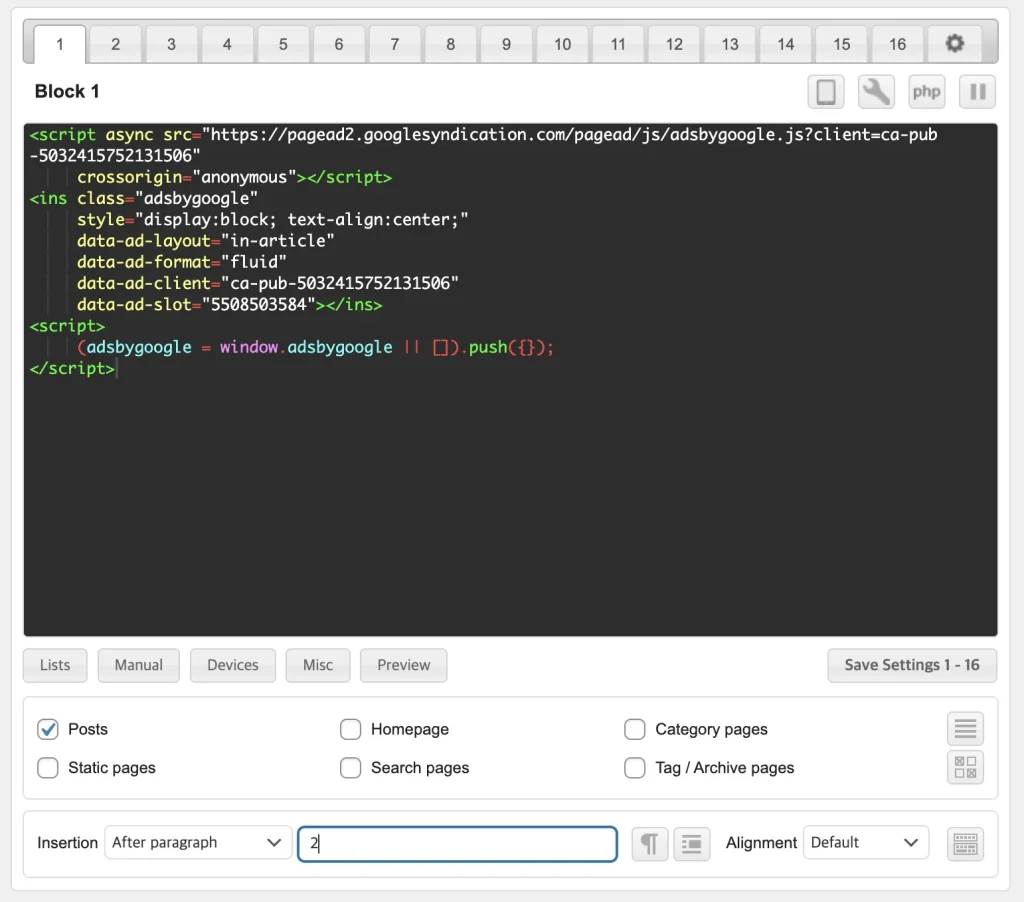Select block tab 12
The width and height of the screenshot is (1024, 902).
674,44
